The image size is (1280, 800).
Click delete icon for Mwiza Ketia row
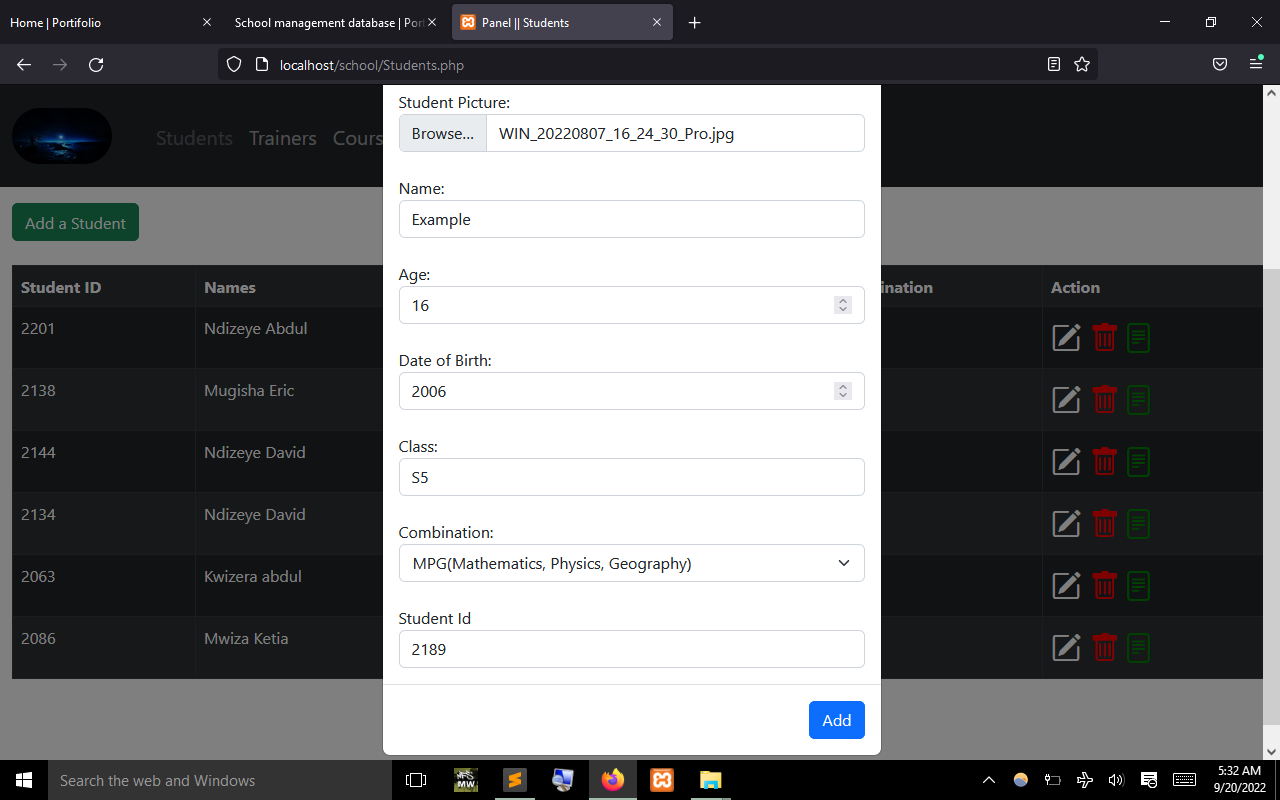tap(1104, 648)
